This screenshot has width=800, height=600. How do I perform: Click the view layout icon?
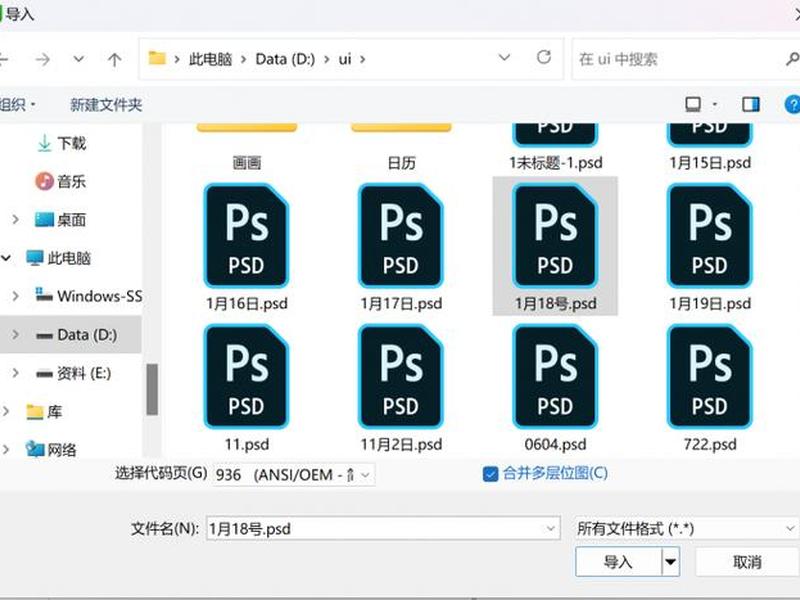pyautogui.click(x=693, y=105)
